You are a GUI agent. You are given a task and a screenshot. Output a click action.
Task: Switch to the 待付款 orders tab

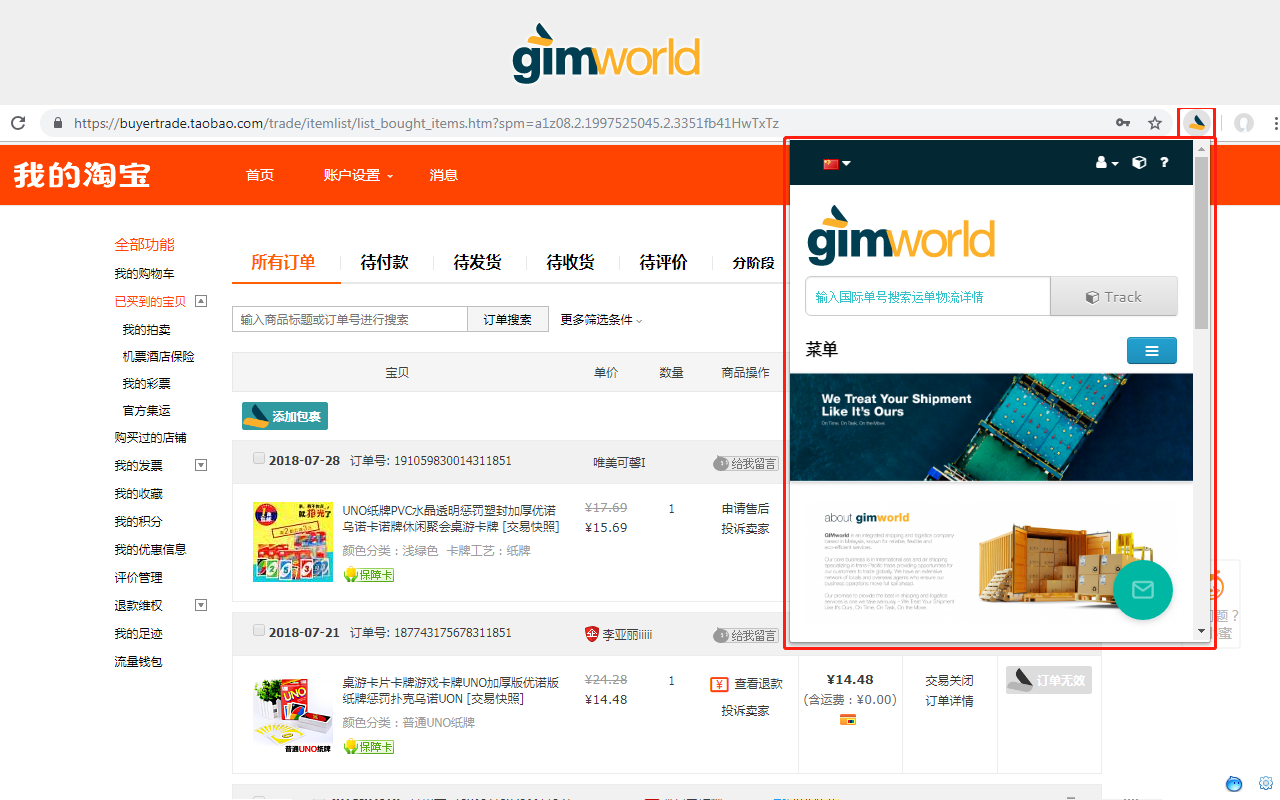pos(385,262)
